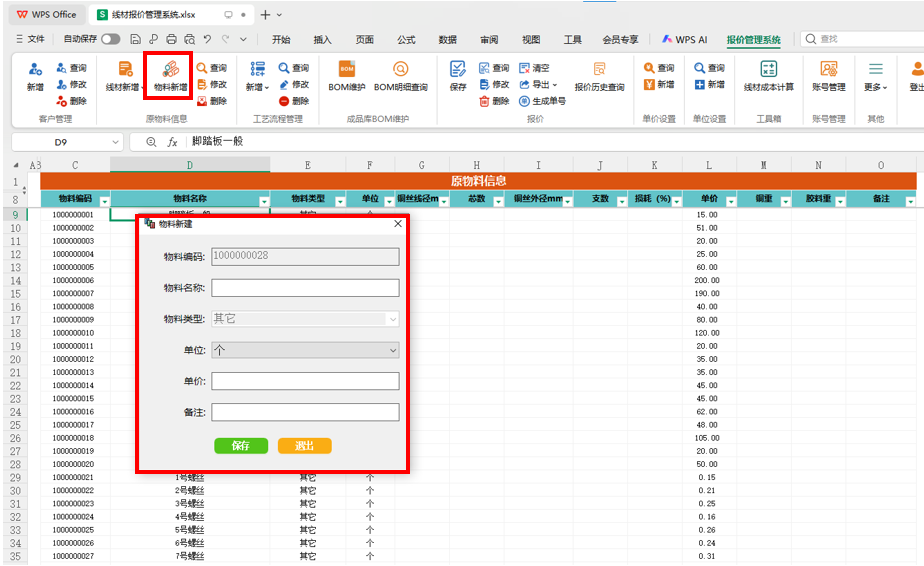Click 报价历史查询 icon
The image size is (924, 566).
599,76
